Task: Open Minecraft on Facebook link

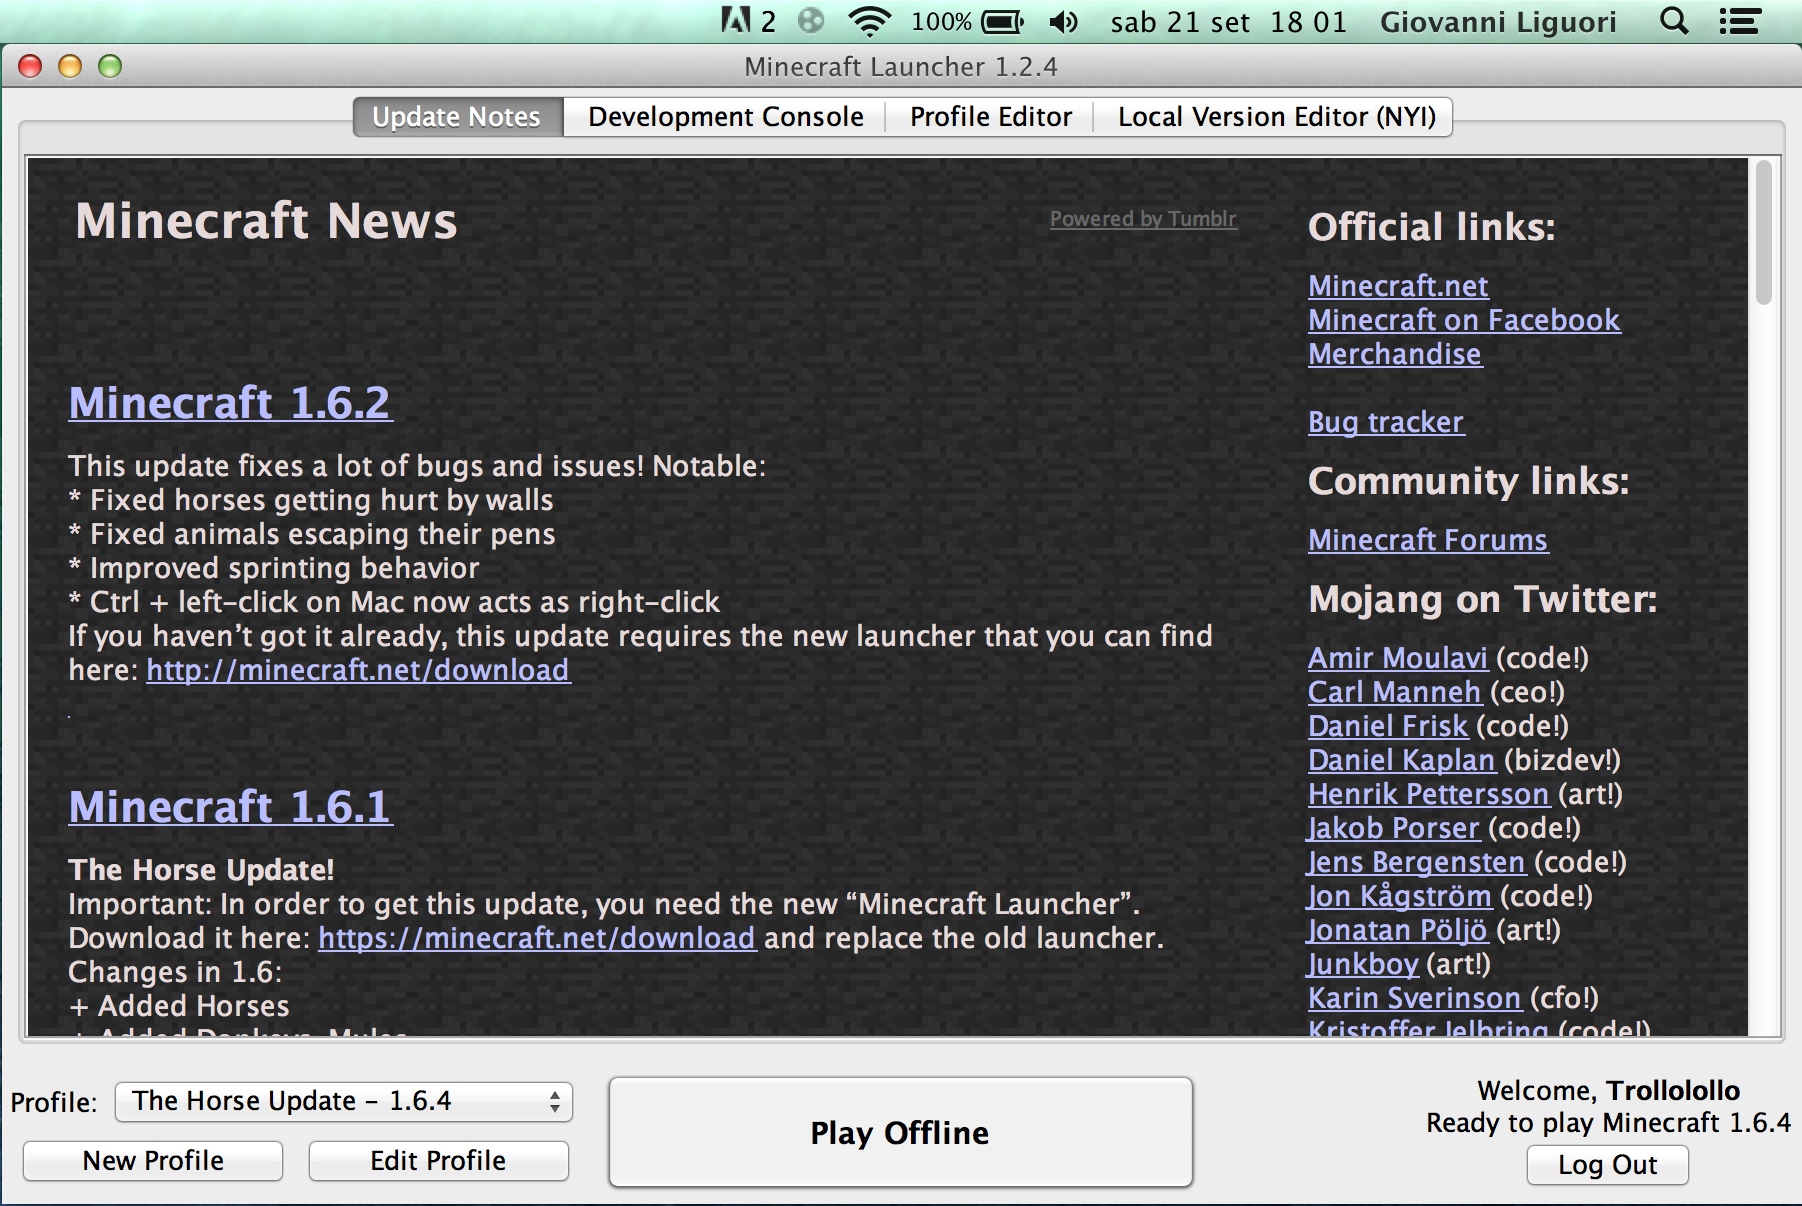Action: pos(1463,320)
